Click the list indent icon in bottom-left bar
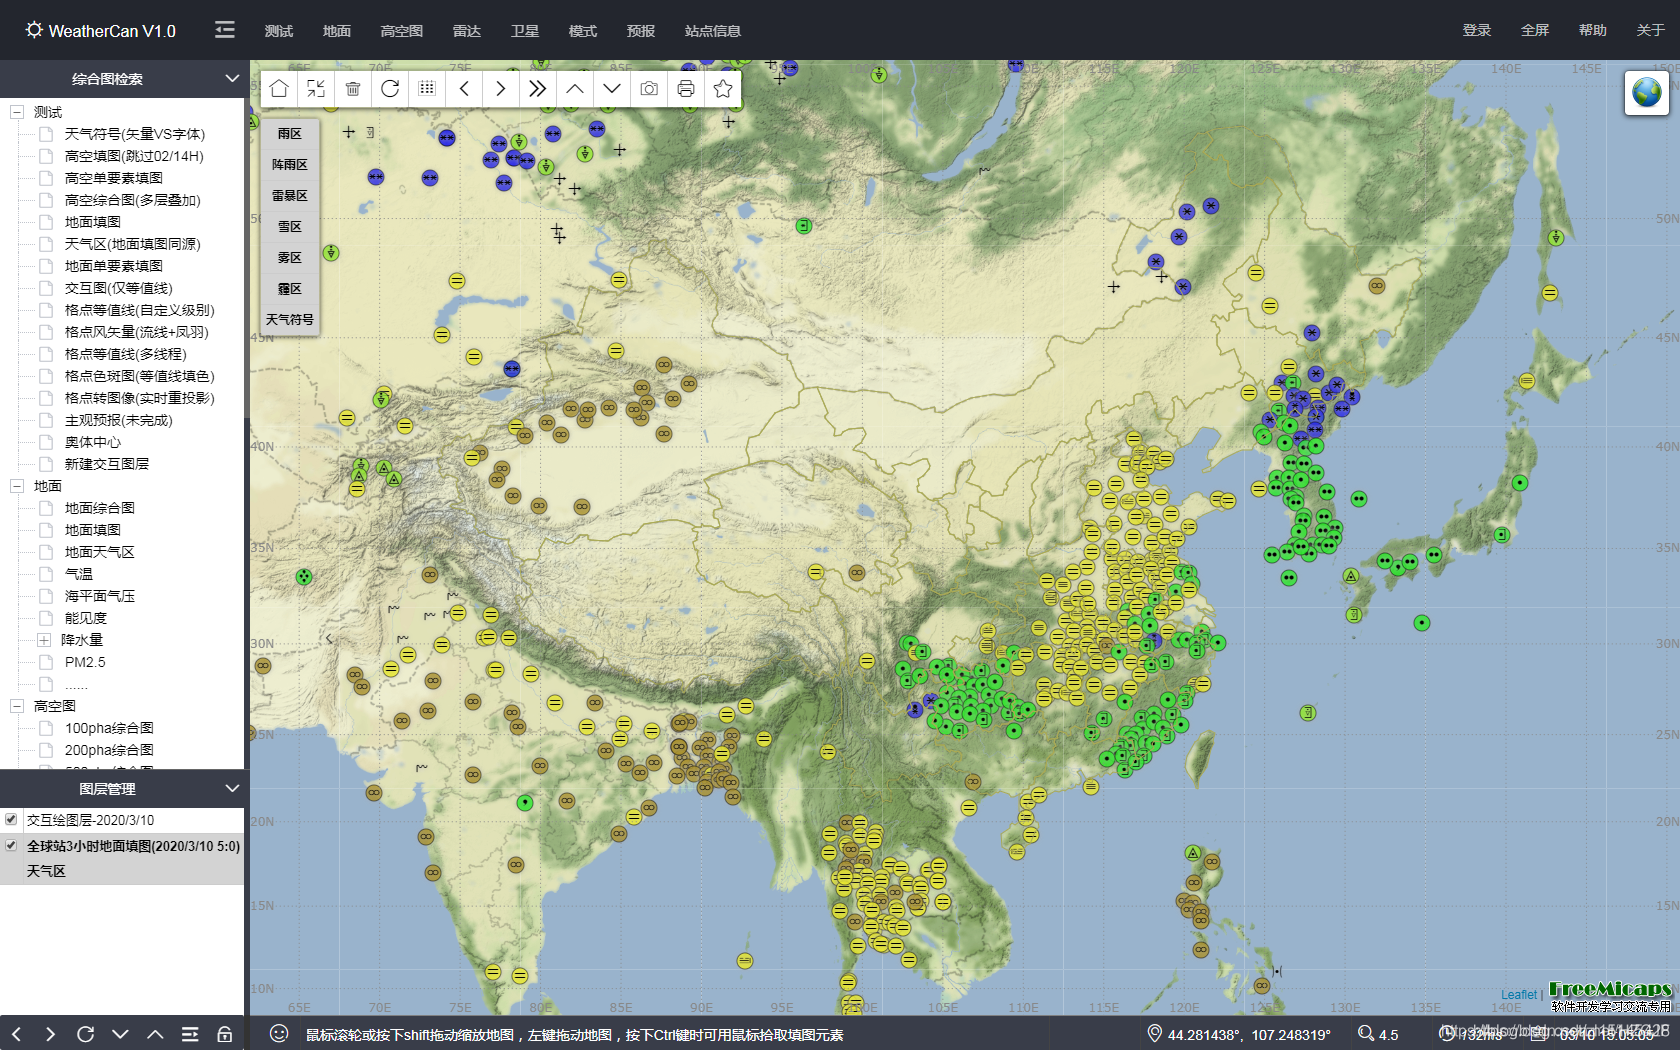This screenshot has width=1680, height=1050. tap(190, 1034)
